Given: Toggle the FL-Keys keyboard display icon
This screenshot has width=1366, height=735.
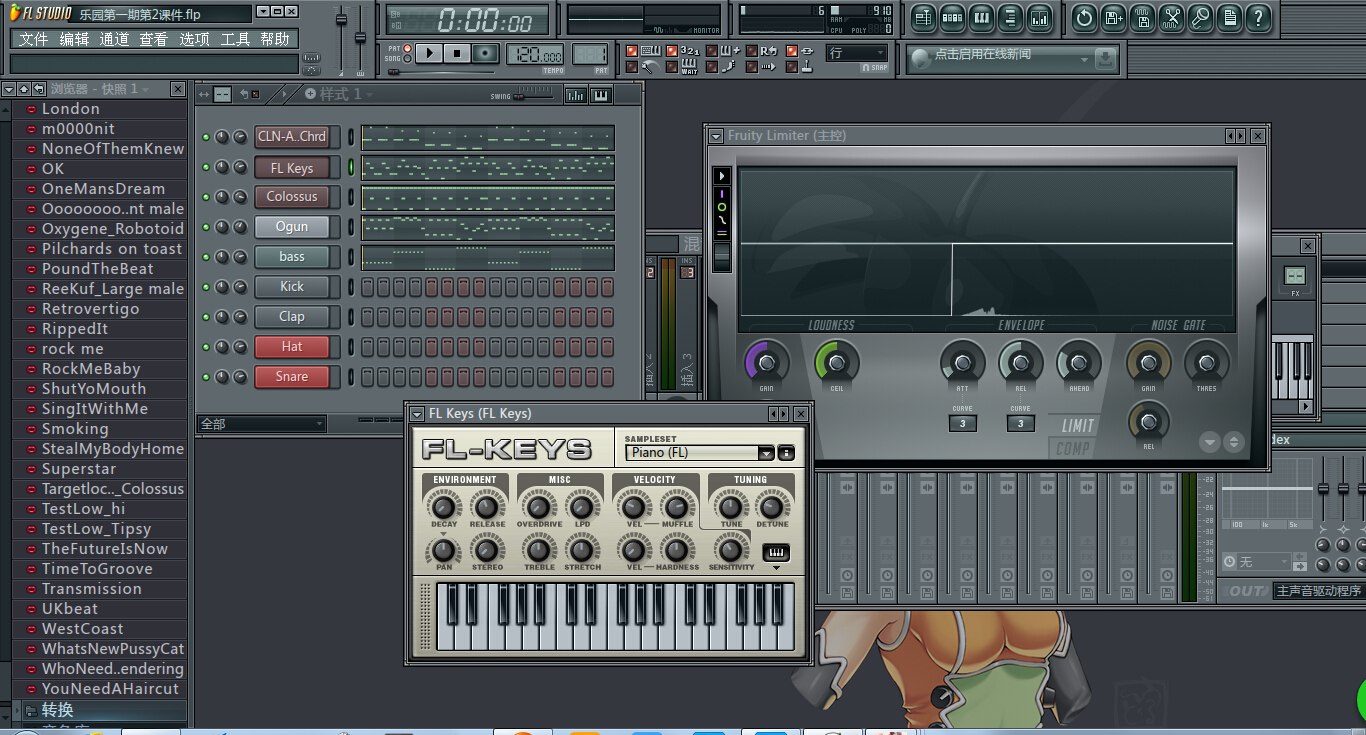Looking at the screenshot, I should 775,552.
